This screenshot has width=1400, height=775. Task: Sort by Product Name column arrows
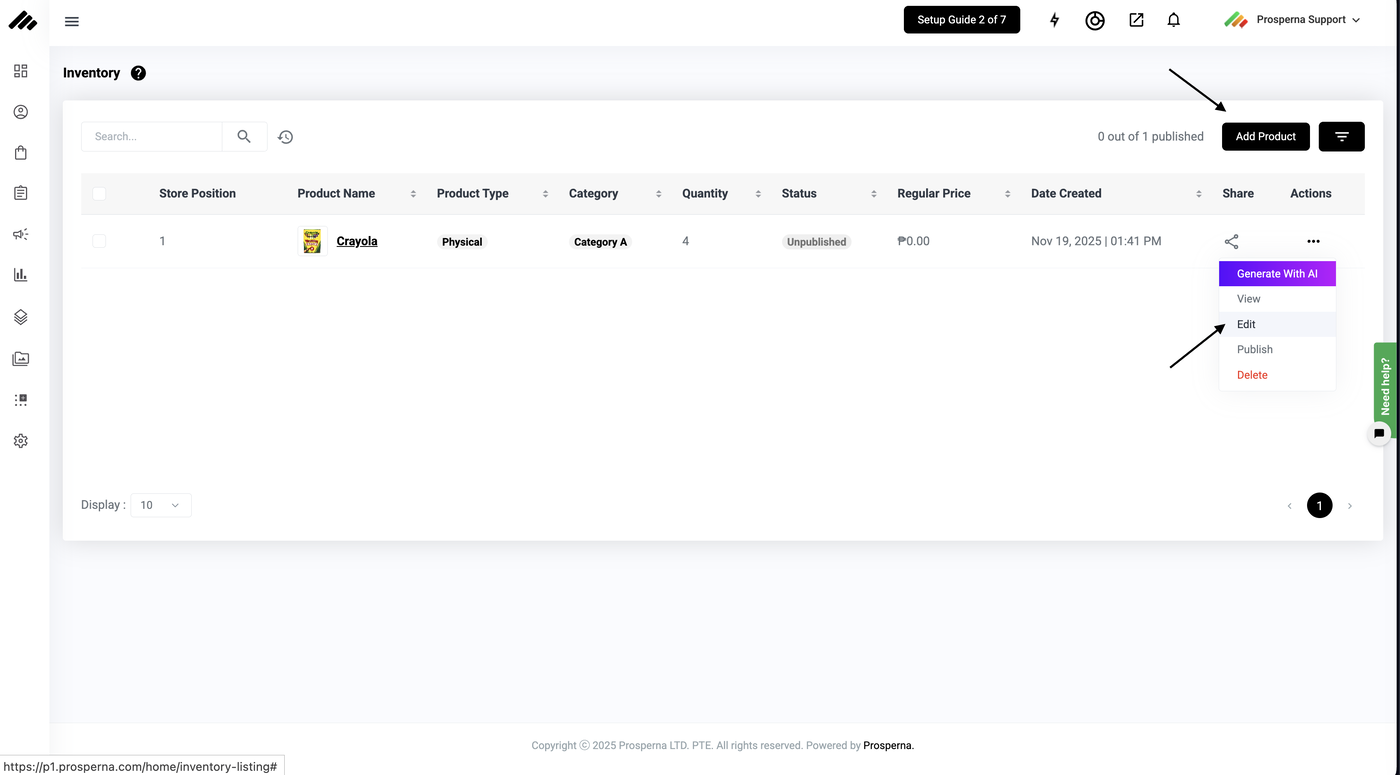(413, 194)
